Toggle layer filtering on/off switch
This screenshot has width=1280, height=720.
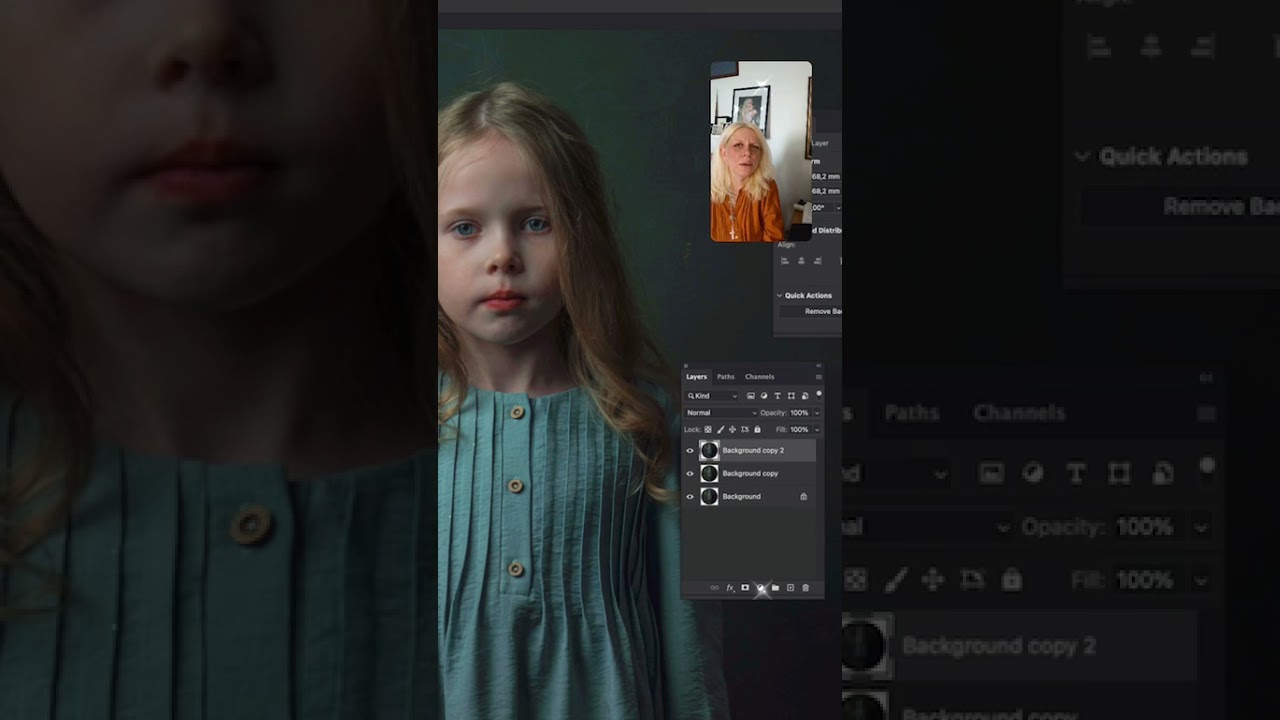pyautogui.click(x=819, y=394)
